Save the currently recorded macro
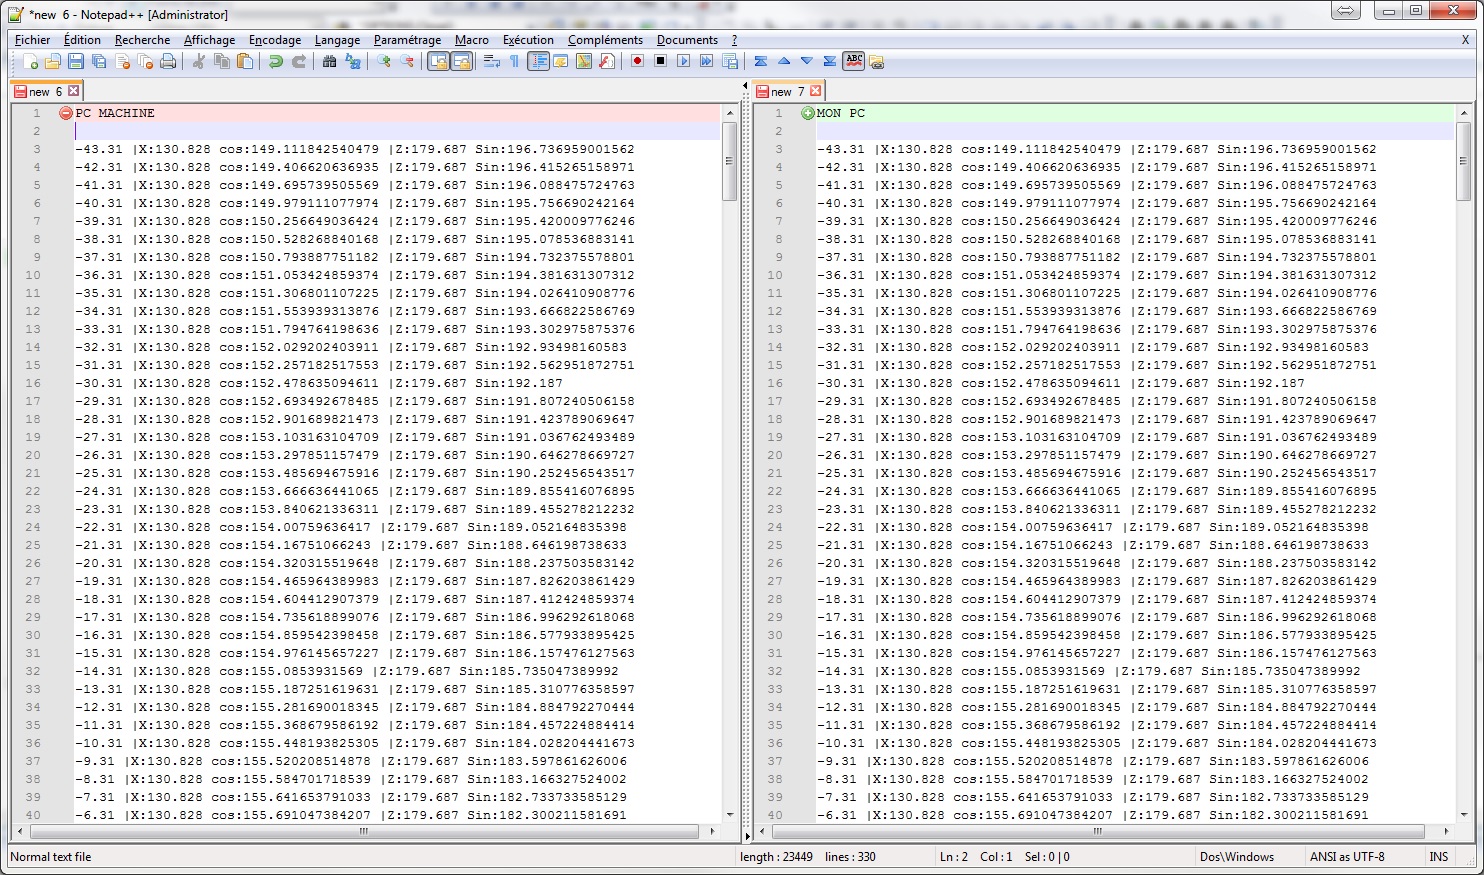The height and width of the screenshot is (875, 1484). pyautogui.click(x=730, y=61)
